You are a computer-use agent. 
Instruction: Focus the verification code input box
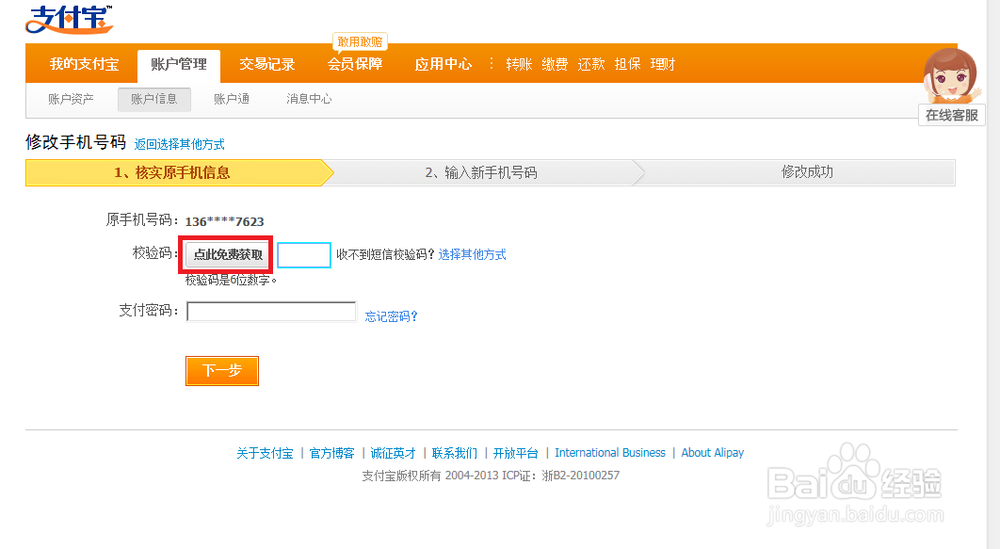click(x=304, y=255)
